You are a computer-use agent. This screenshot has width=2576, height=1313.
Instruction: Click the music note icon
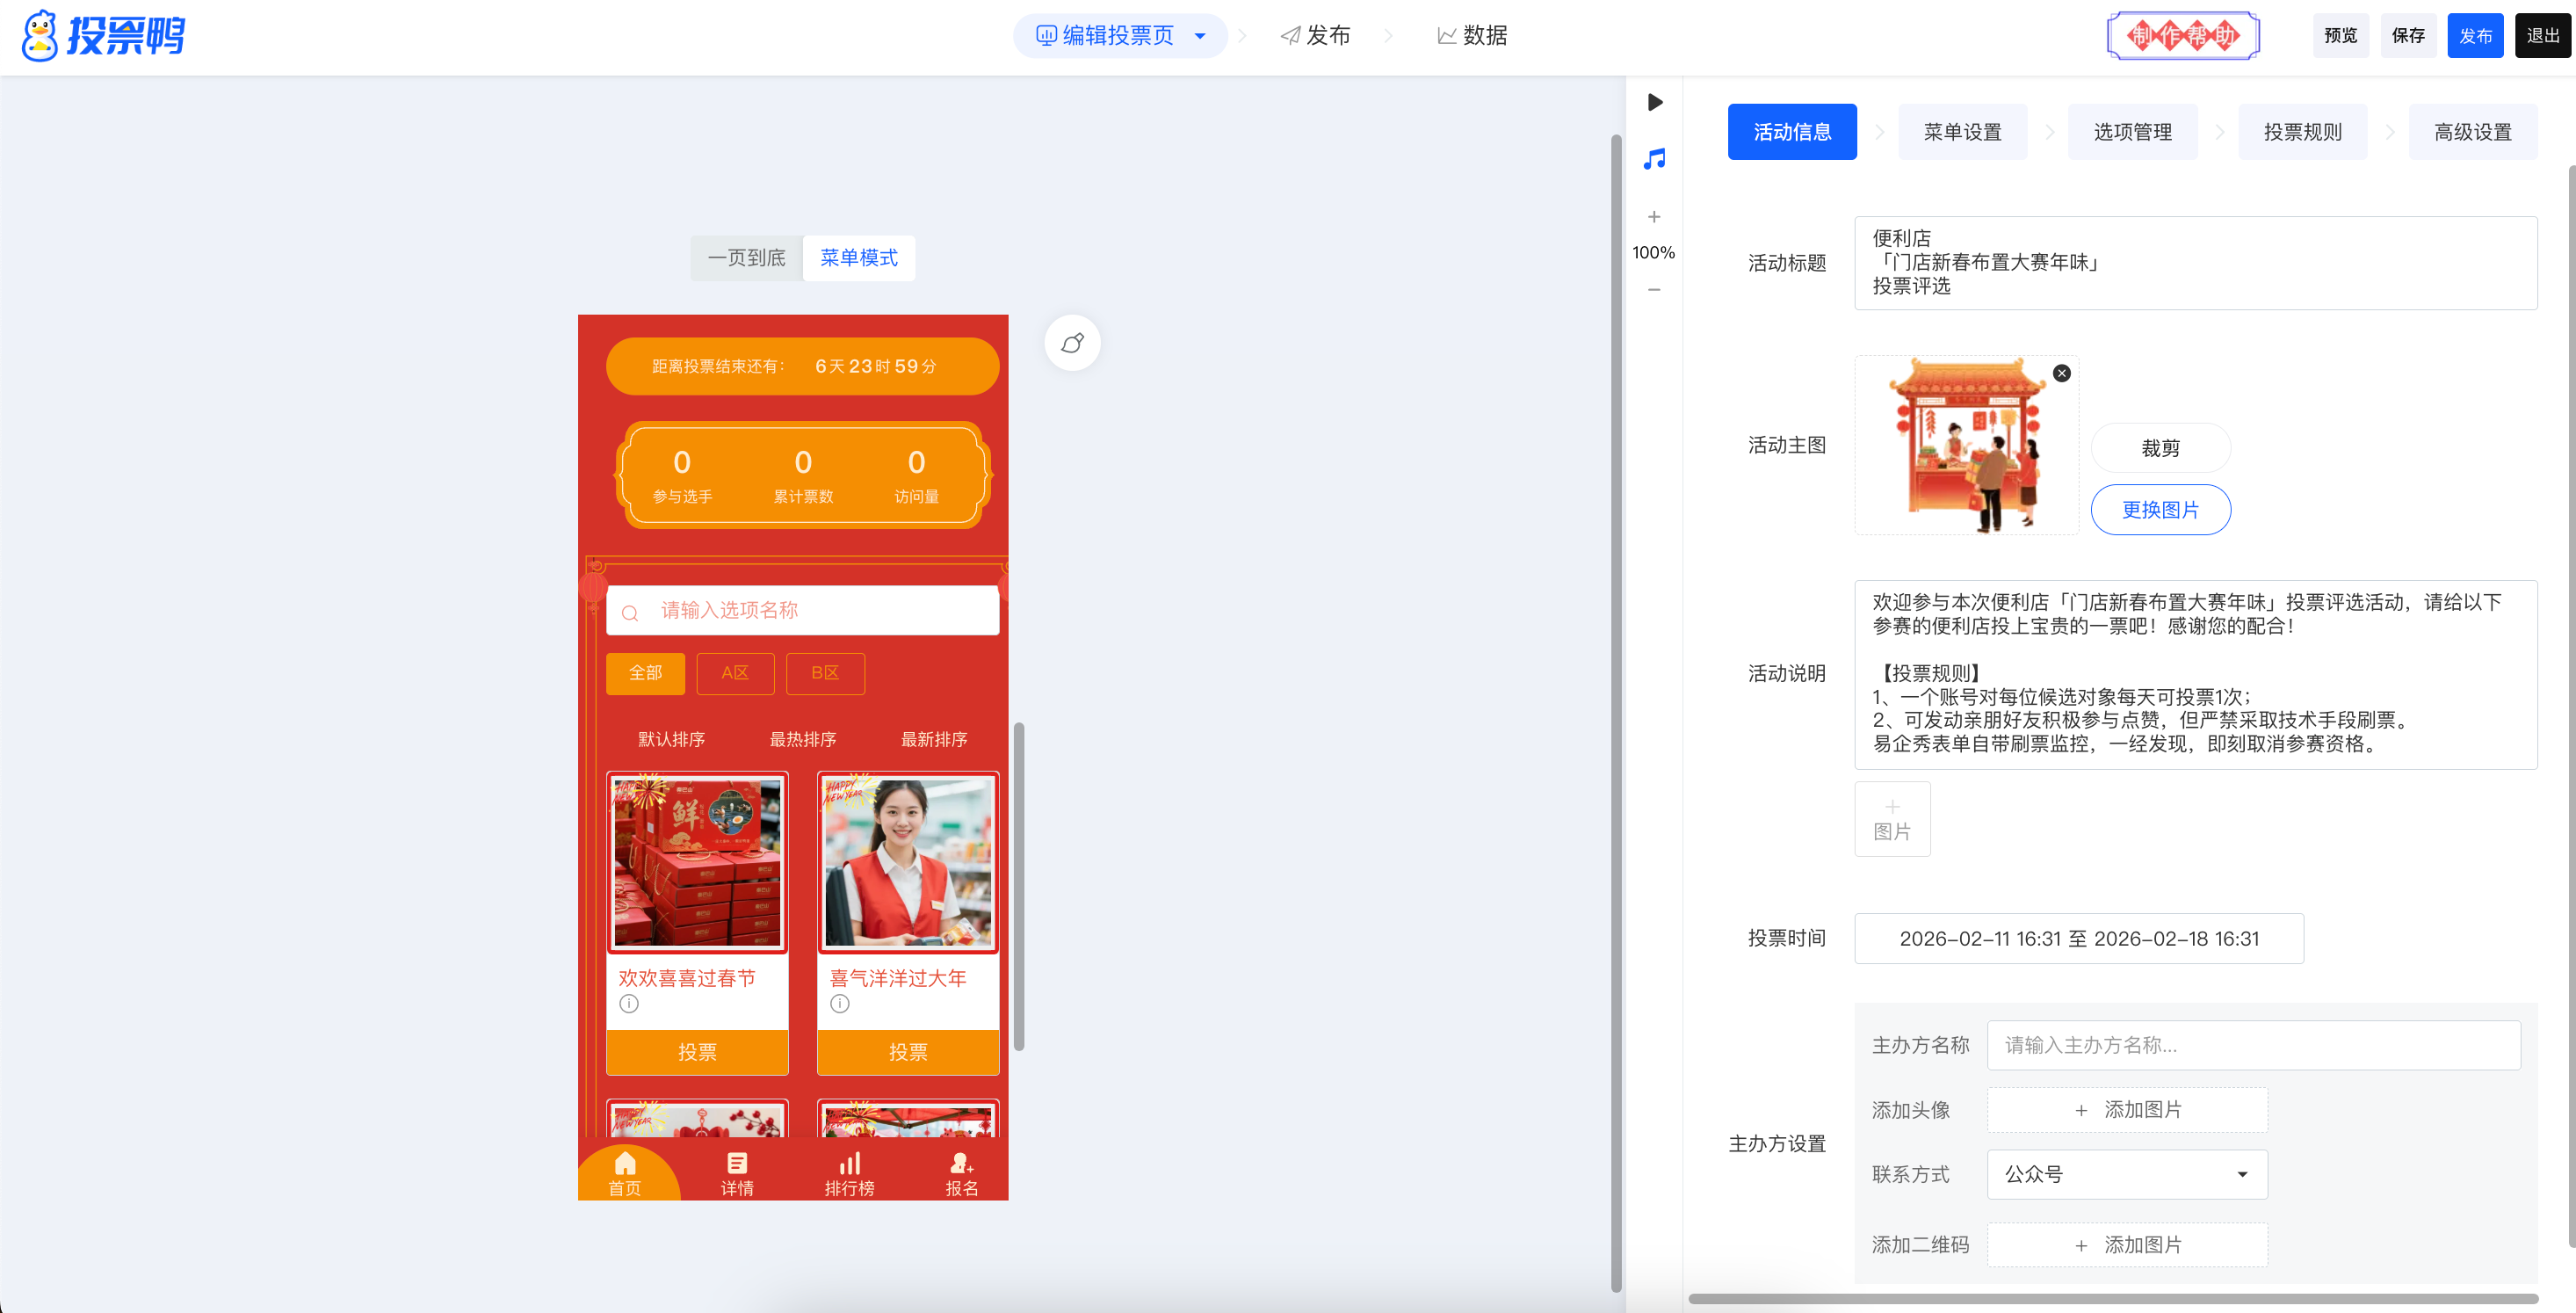(1654, 159)
